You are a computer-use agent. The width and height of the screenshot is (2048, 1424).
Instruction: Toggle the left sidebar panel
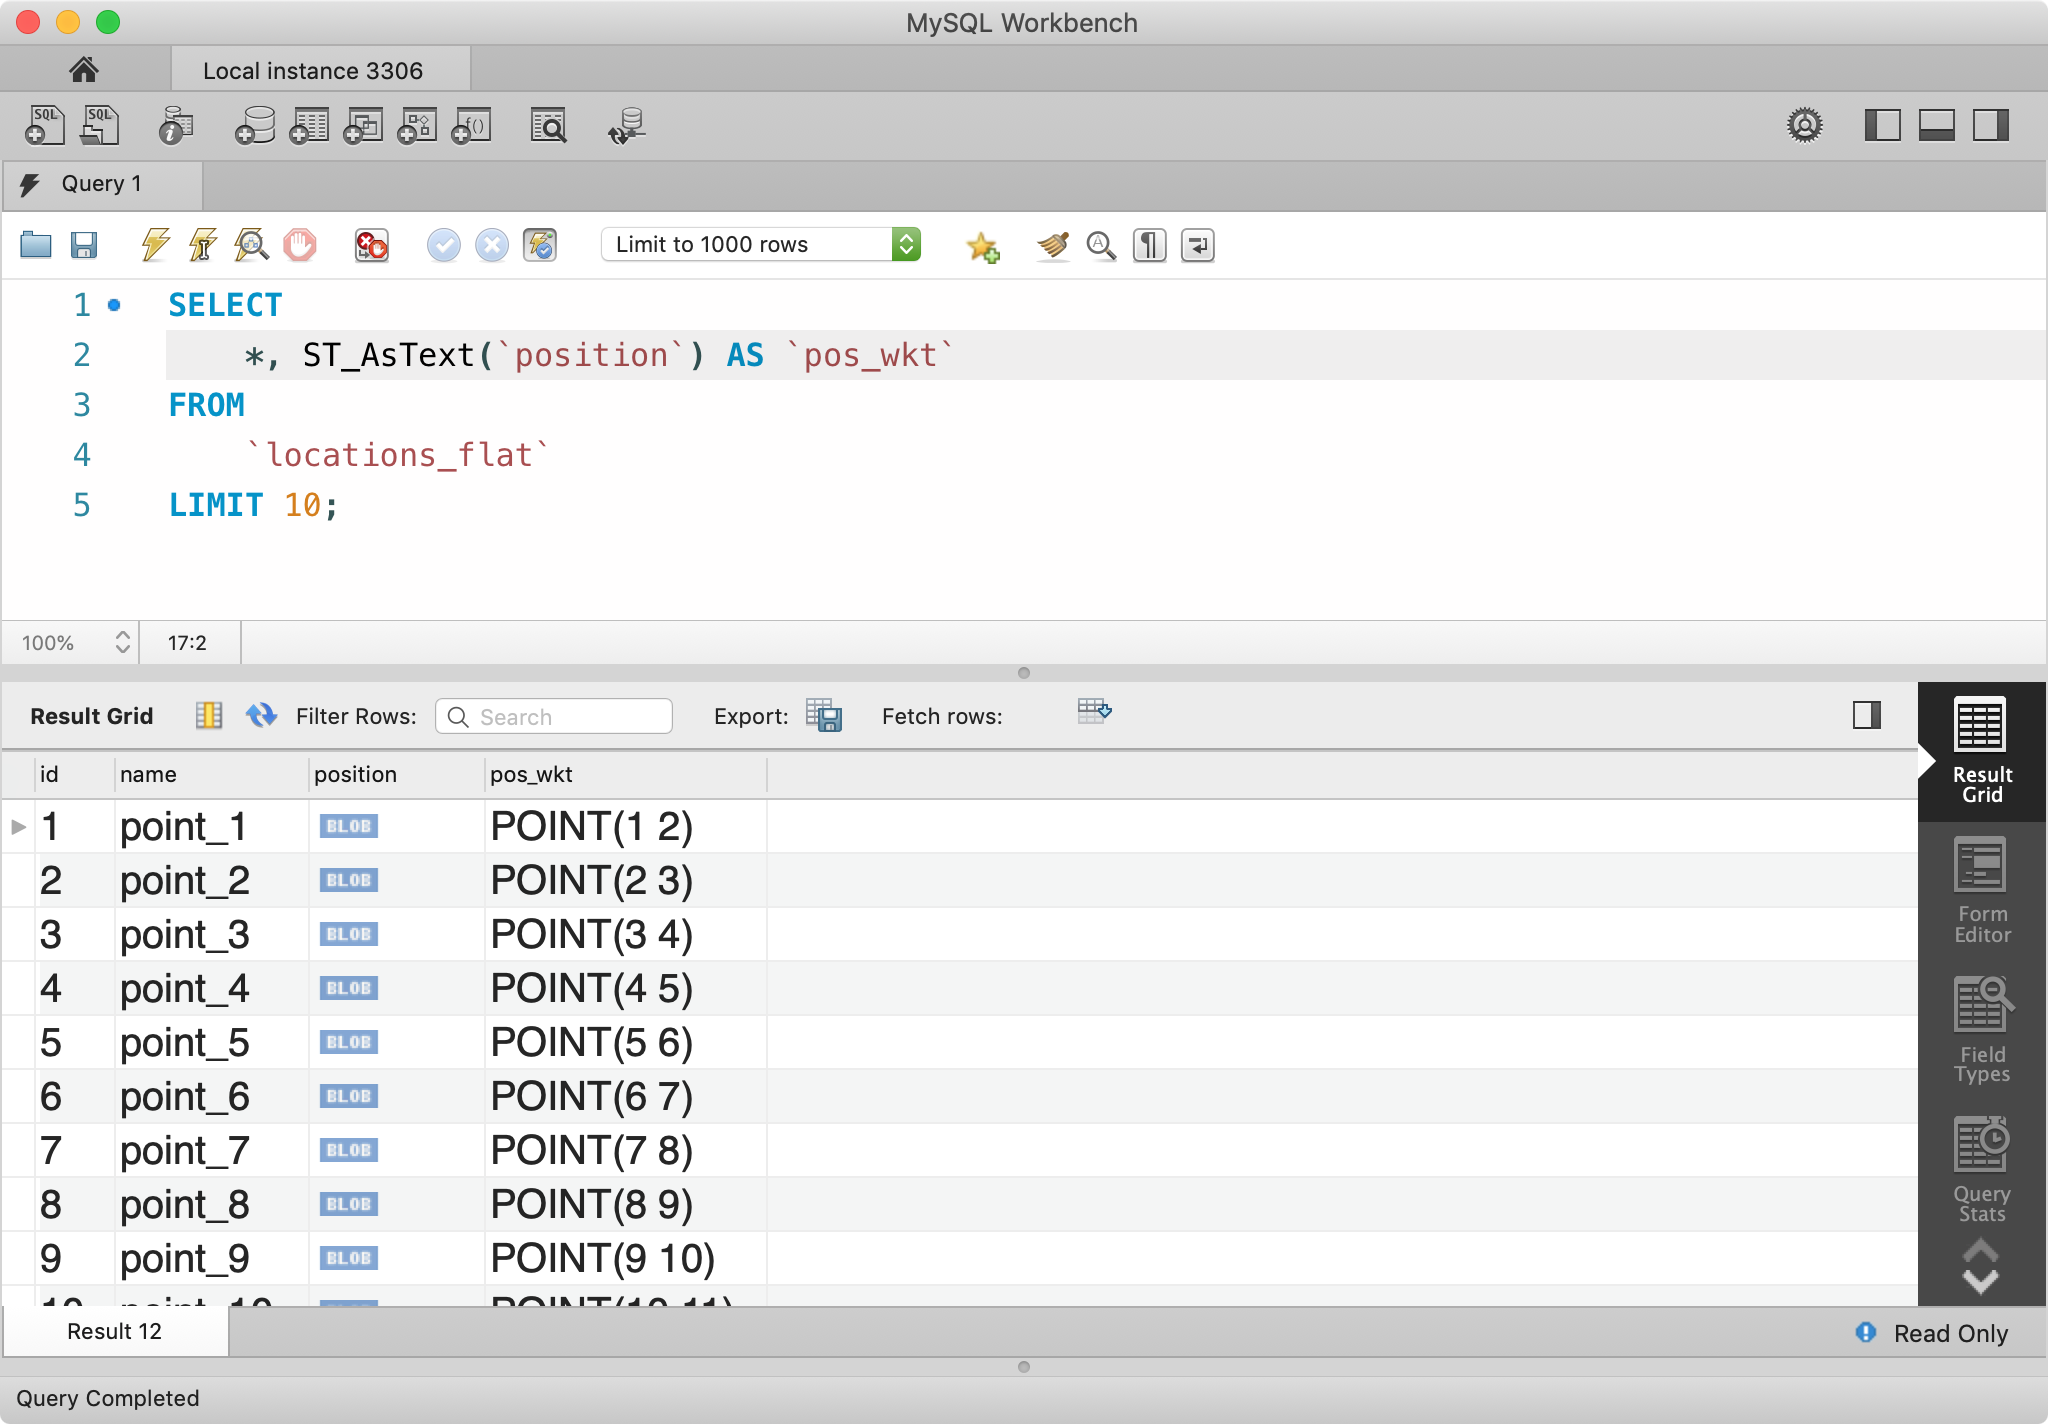tap(1882, 126)
